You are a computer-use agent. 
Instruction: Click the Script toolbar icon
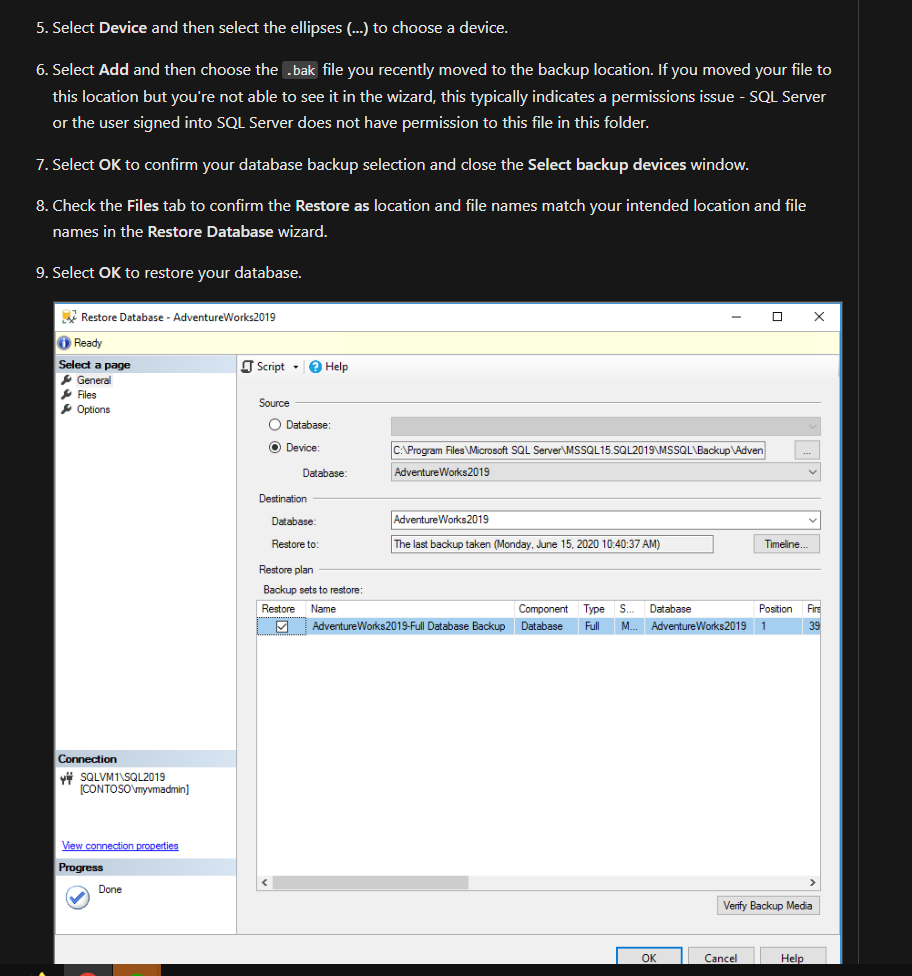tap(245, 366)
